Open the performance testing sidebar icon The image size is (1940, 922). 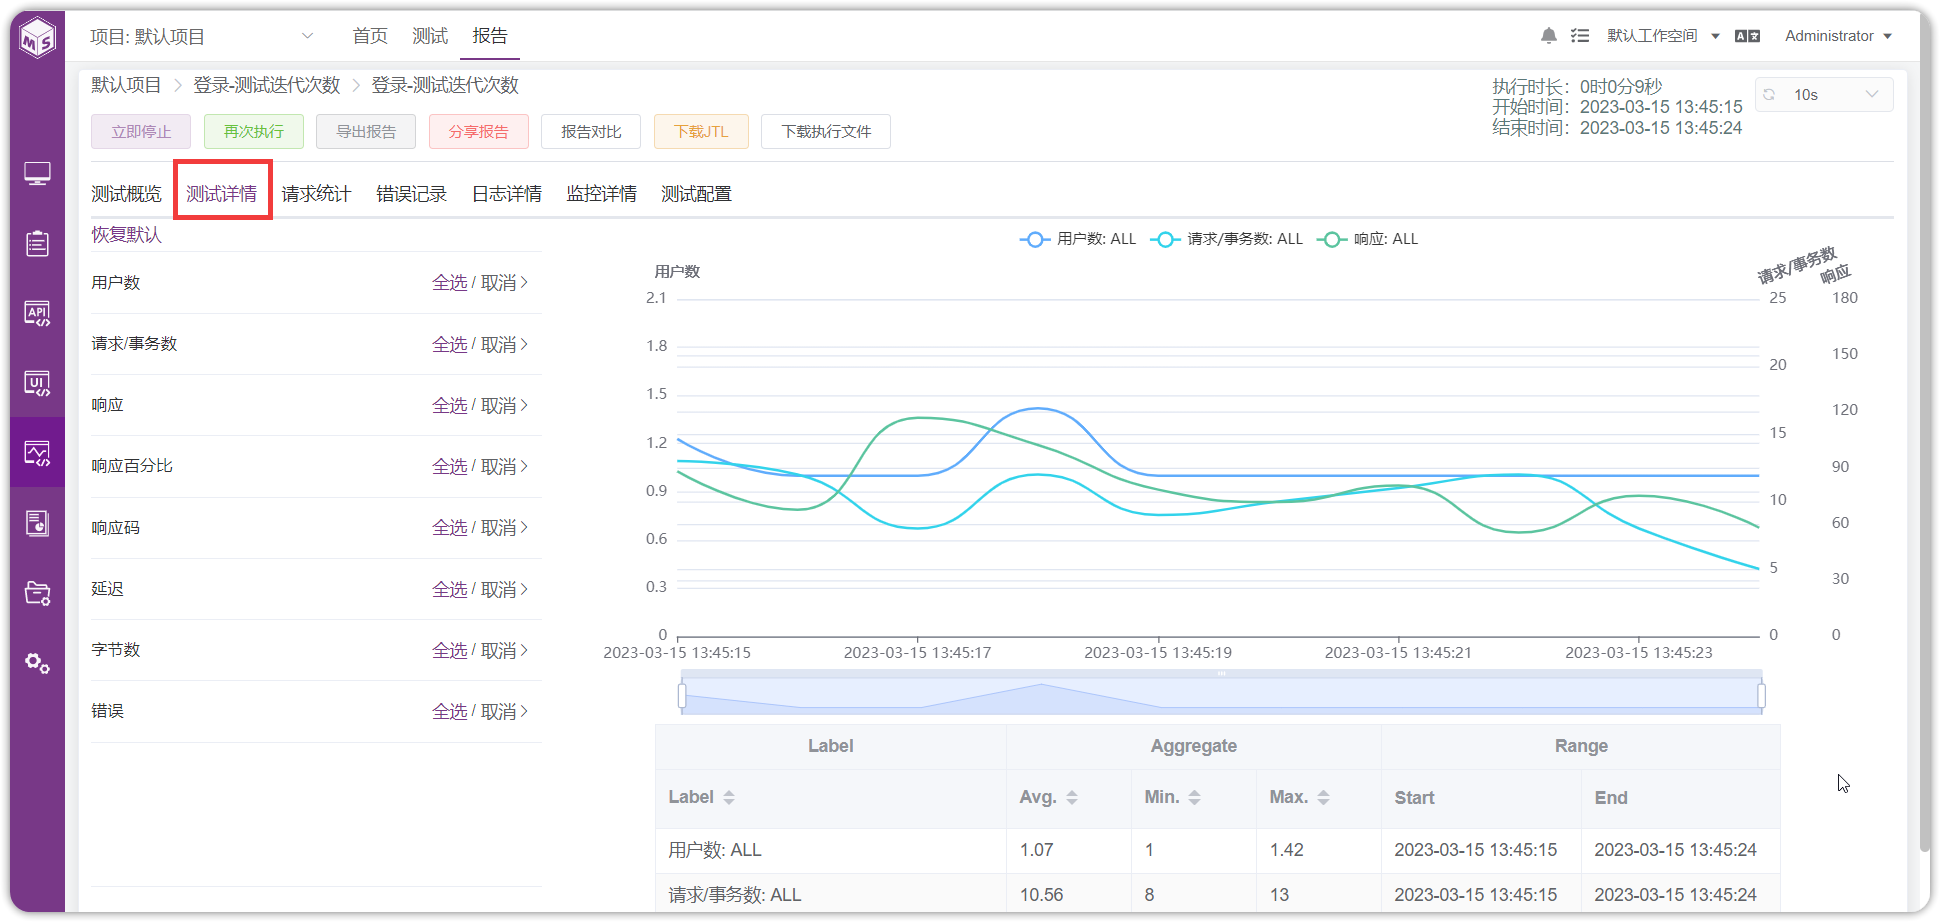[37, 453]
